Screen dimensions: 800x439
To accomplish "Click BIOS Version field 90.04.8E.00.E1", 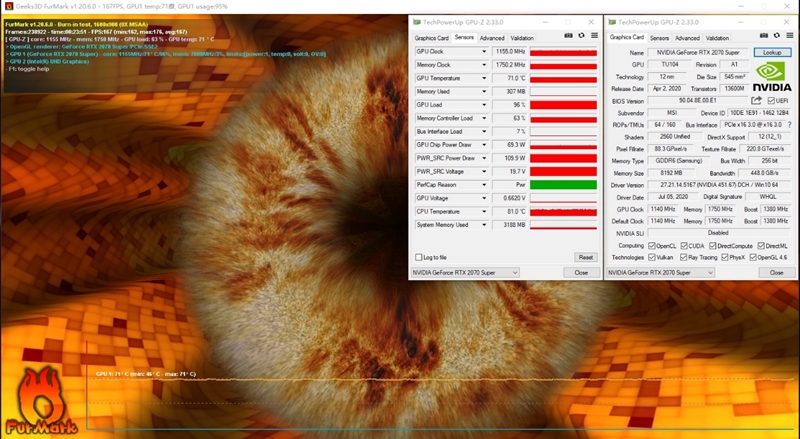I will (697, 101).
